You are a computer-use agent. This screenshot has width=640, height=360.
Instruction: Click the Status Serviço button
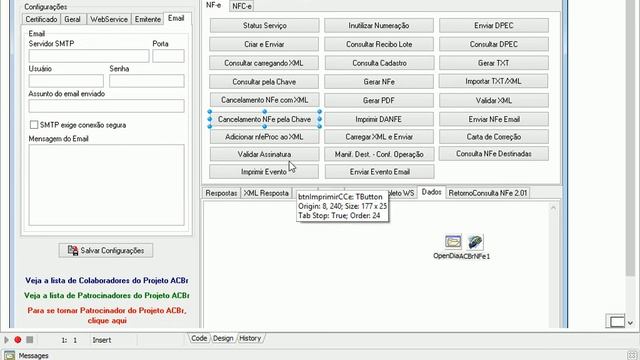tap(264, 25)
